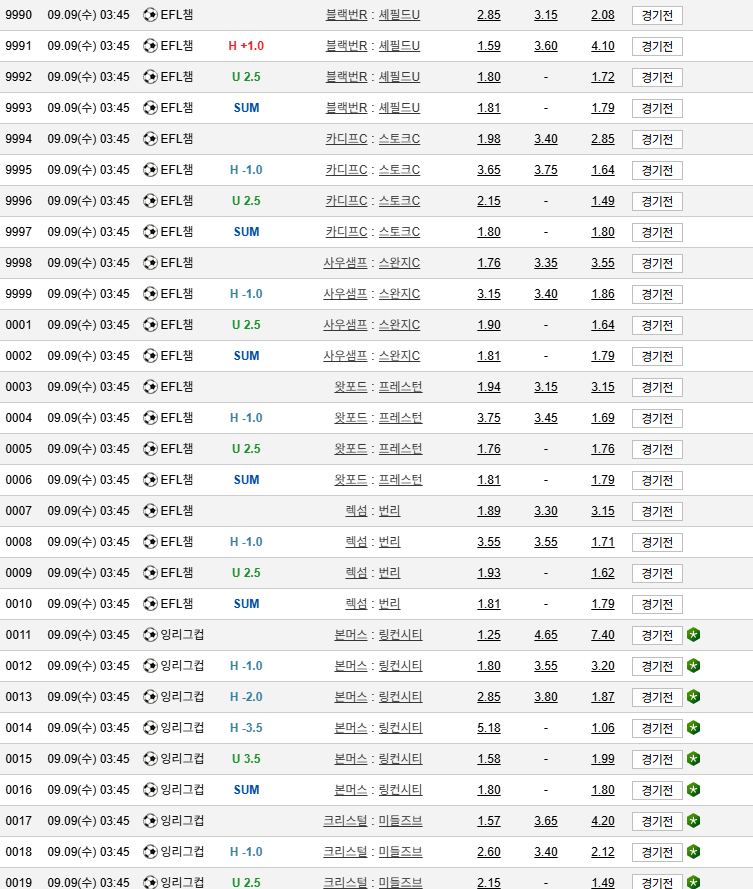Open 스완지C team link on row 9998
753x889 pixels.
point(400,263)
